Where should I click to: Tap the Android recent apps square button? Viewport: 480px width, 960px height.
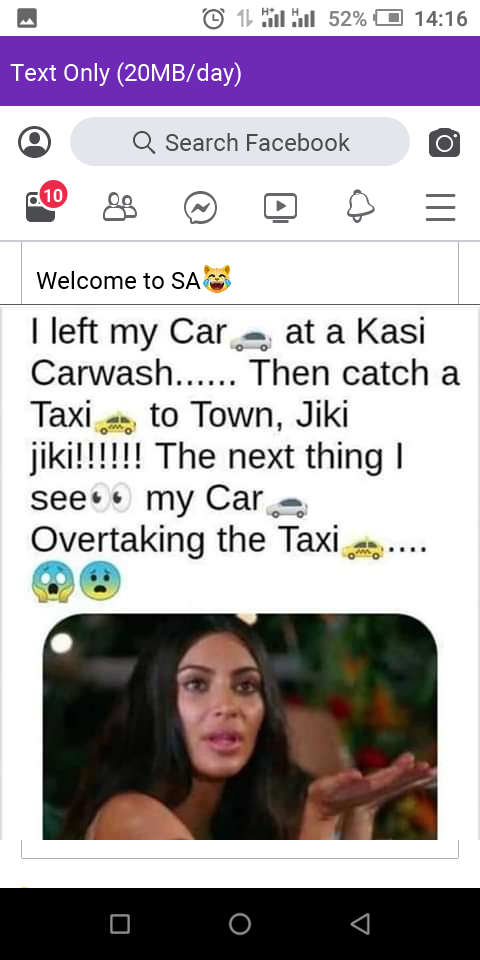pos(120,923)
